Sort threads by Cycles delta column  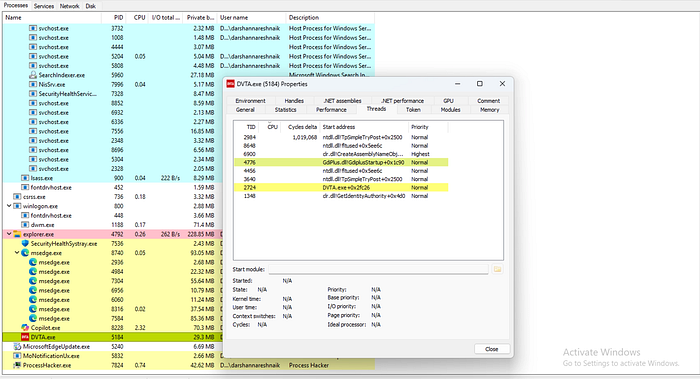tap(300, 127)
